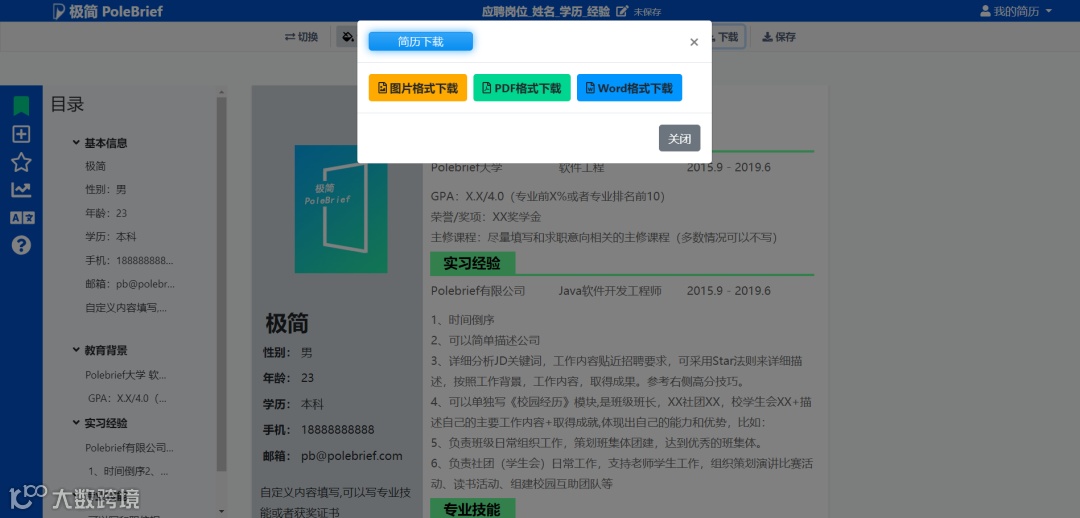This screenshot has height=518, width=1080.
Task: Click the PoleBrief logo in header
Action: 108,12
